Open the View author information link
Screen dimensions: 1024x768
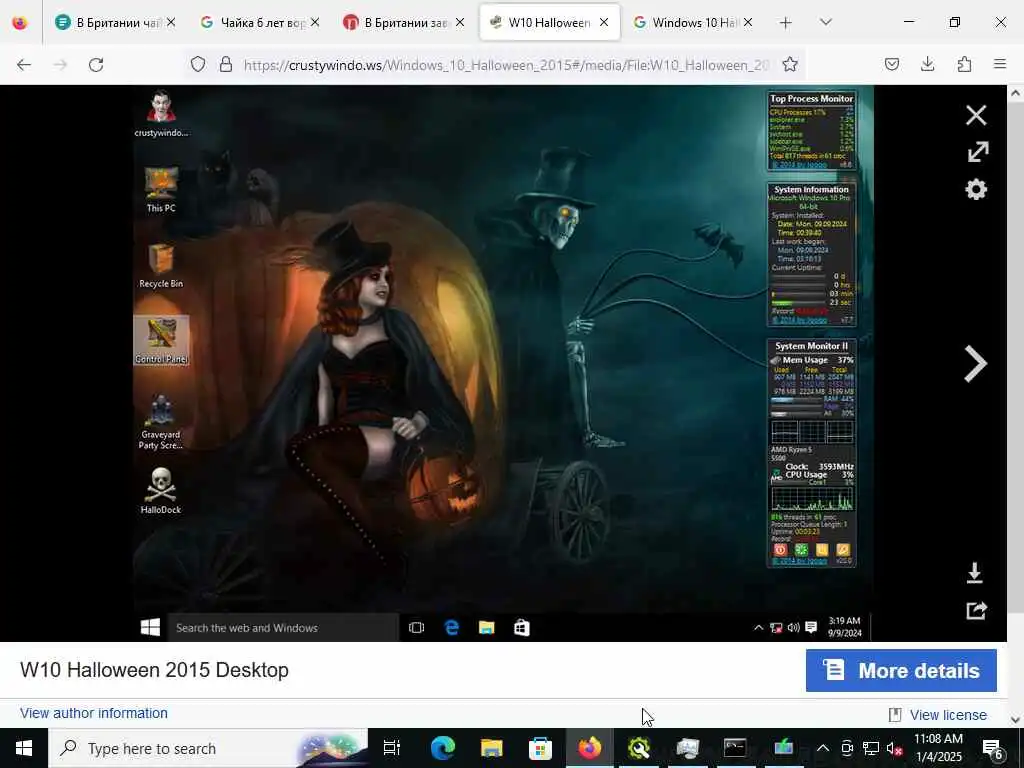[93, 713]
